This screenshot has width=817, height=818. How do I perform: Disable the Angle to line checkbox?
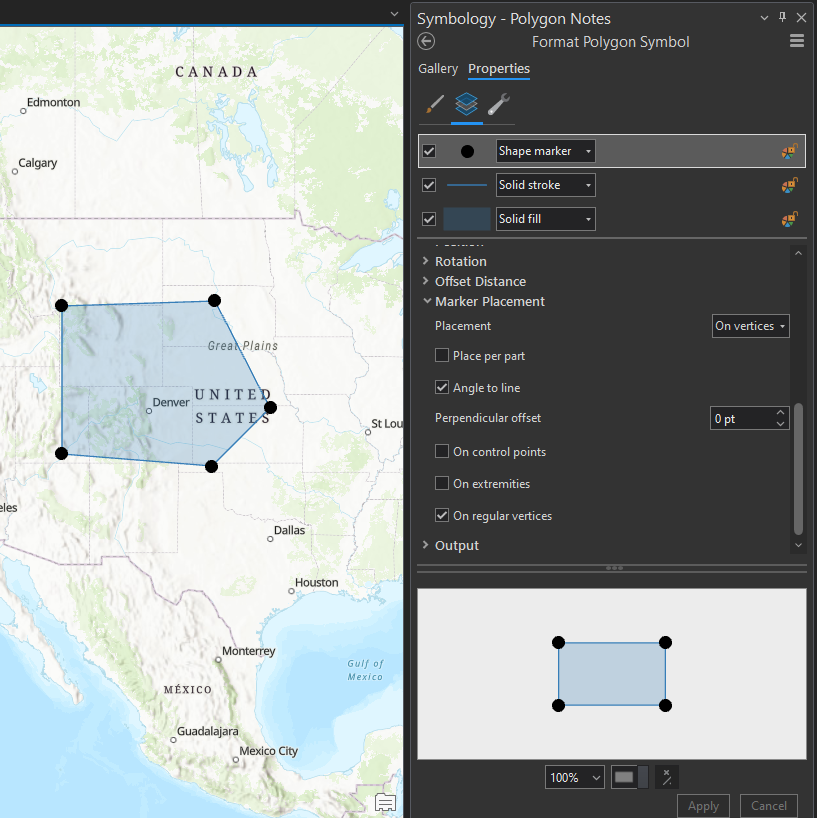coord(441,387)
